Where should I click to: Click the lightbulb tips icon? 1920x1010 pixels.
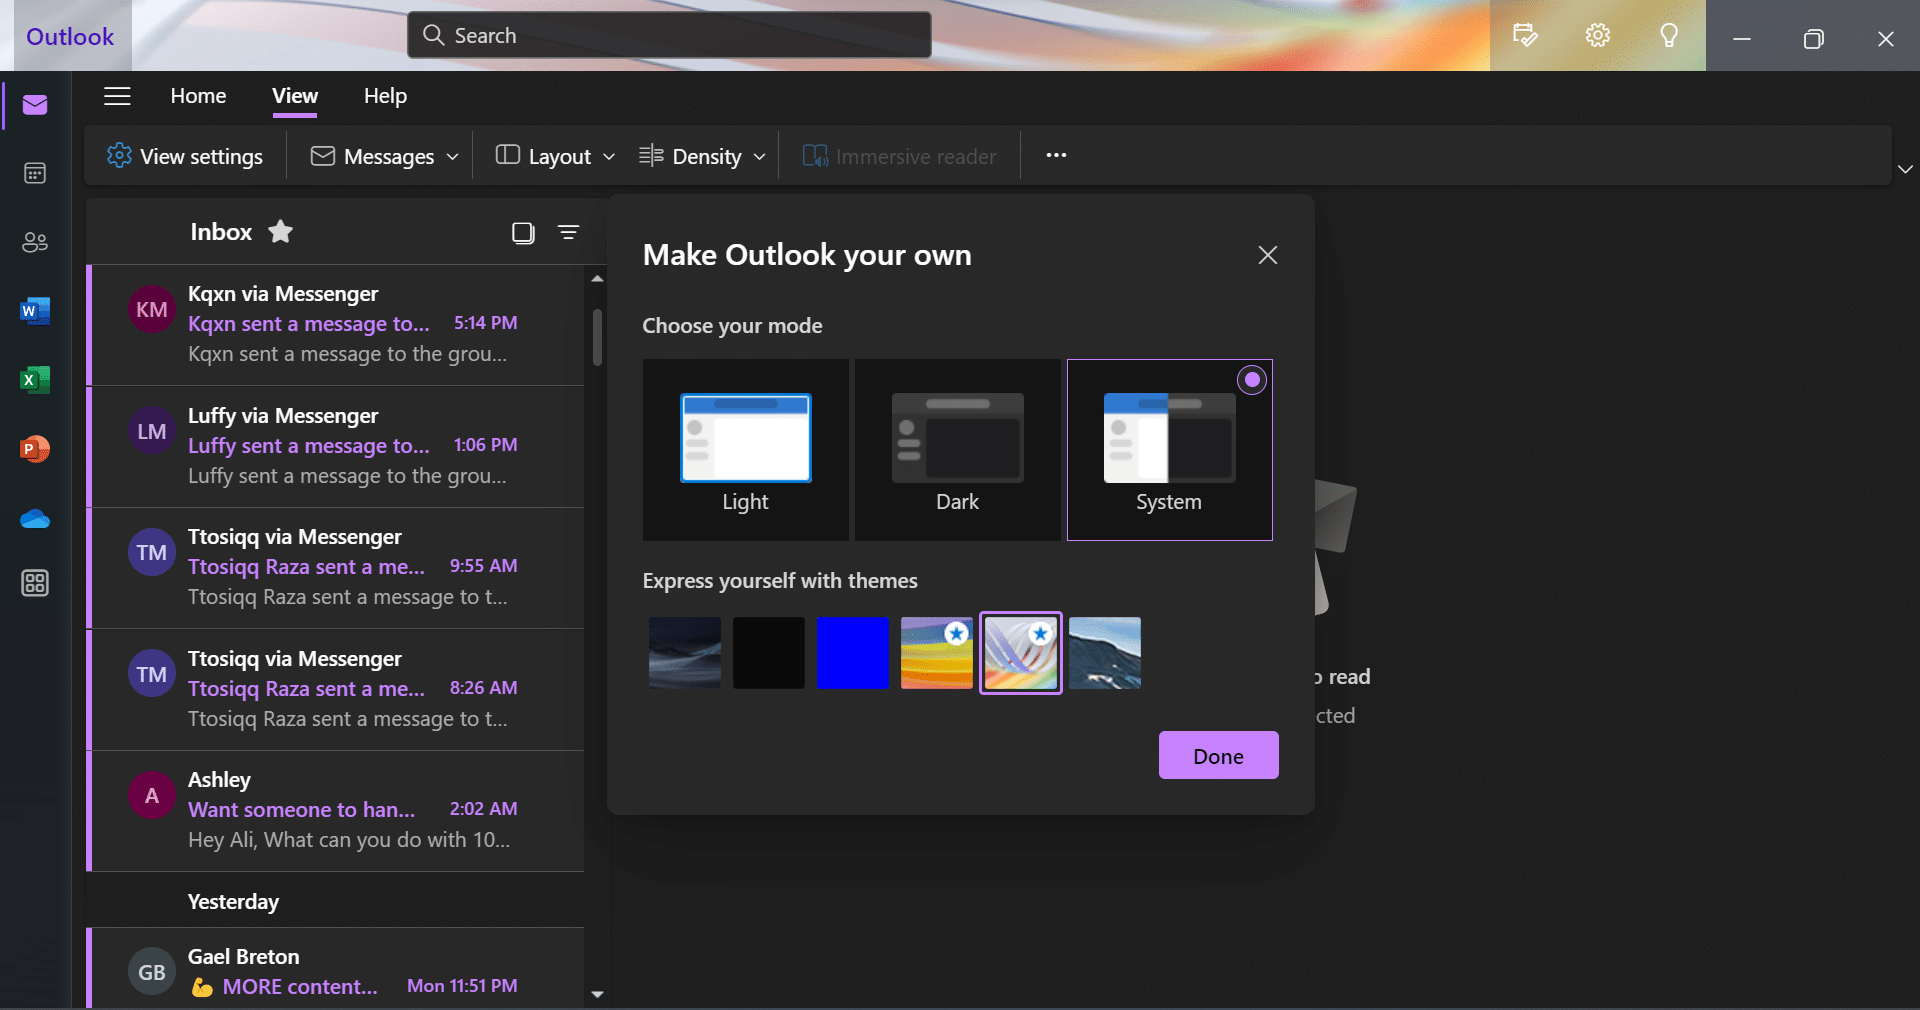click(x=1668, y=36)
